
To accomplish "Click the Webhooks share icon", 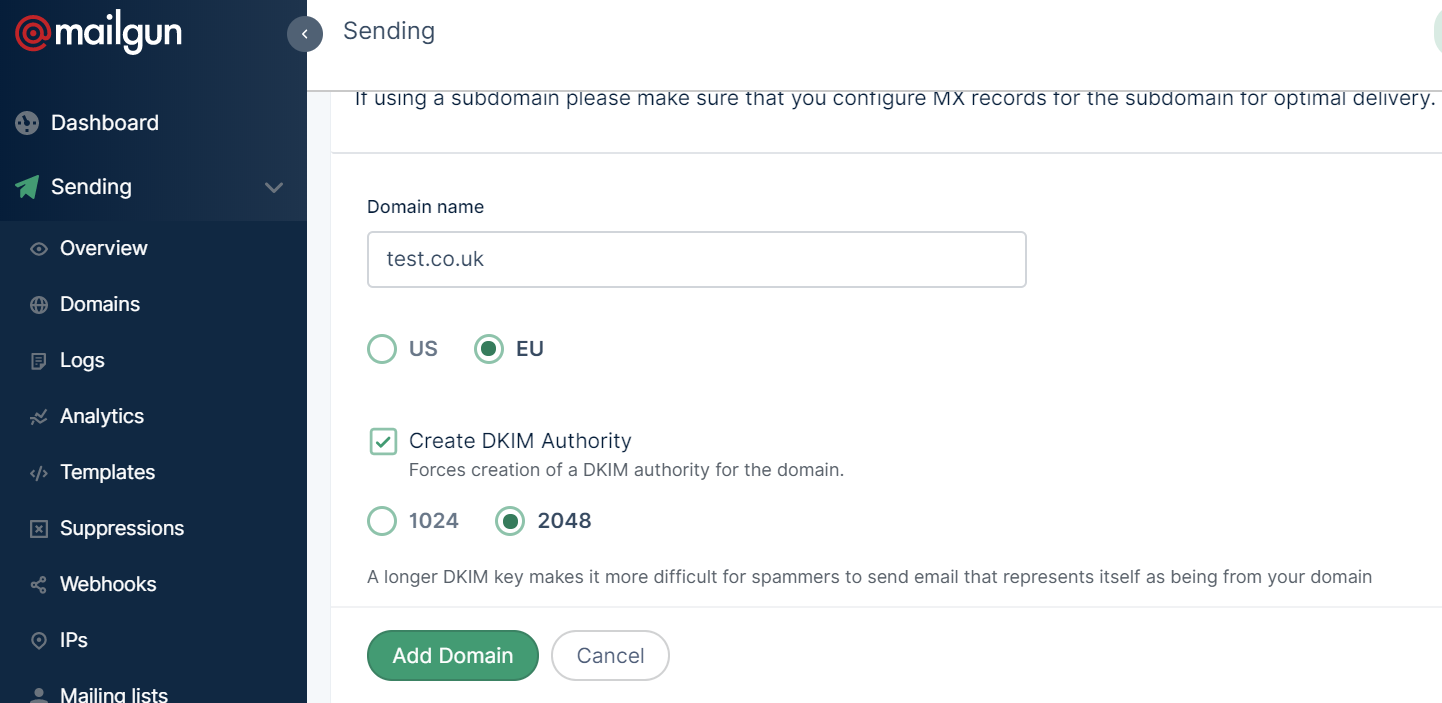I will 39,585.
